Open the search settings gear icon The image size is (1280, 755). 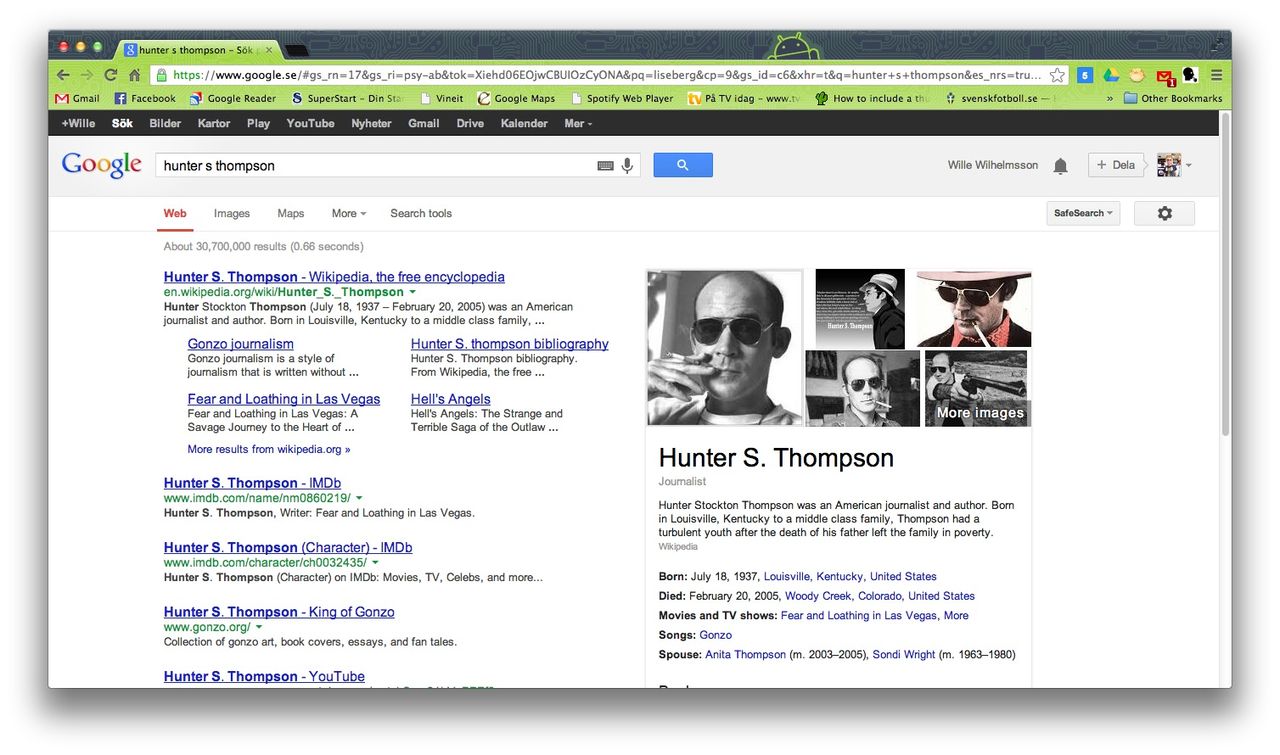(1164, 213)
